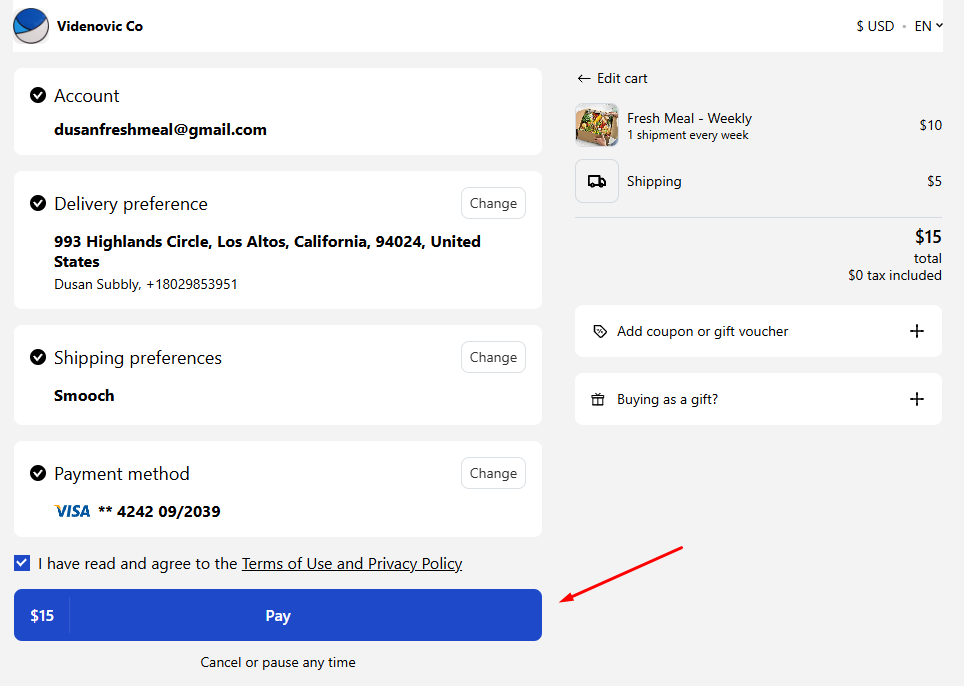The width and height of the screenshot is (964, 686).
Task: Go back via Edit cart link
Action: 612,78
